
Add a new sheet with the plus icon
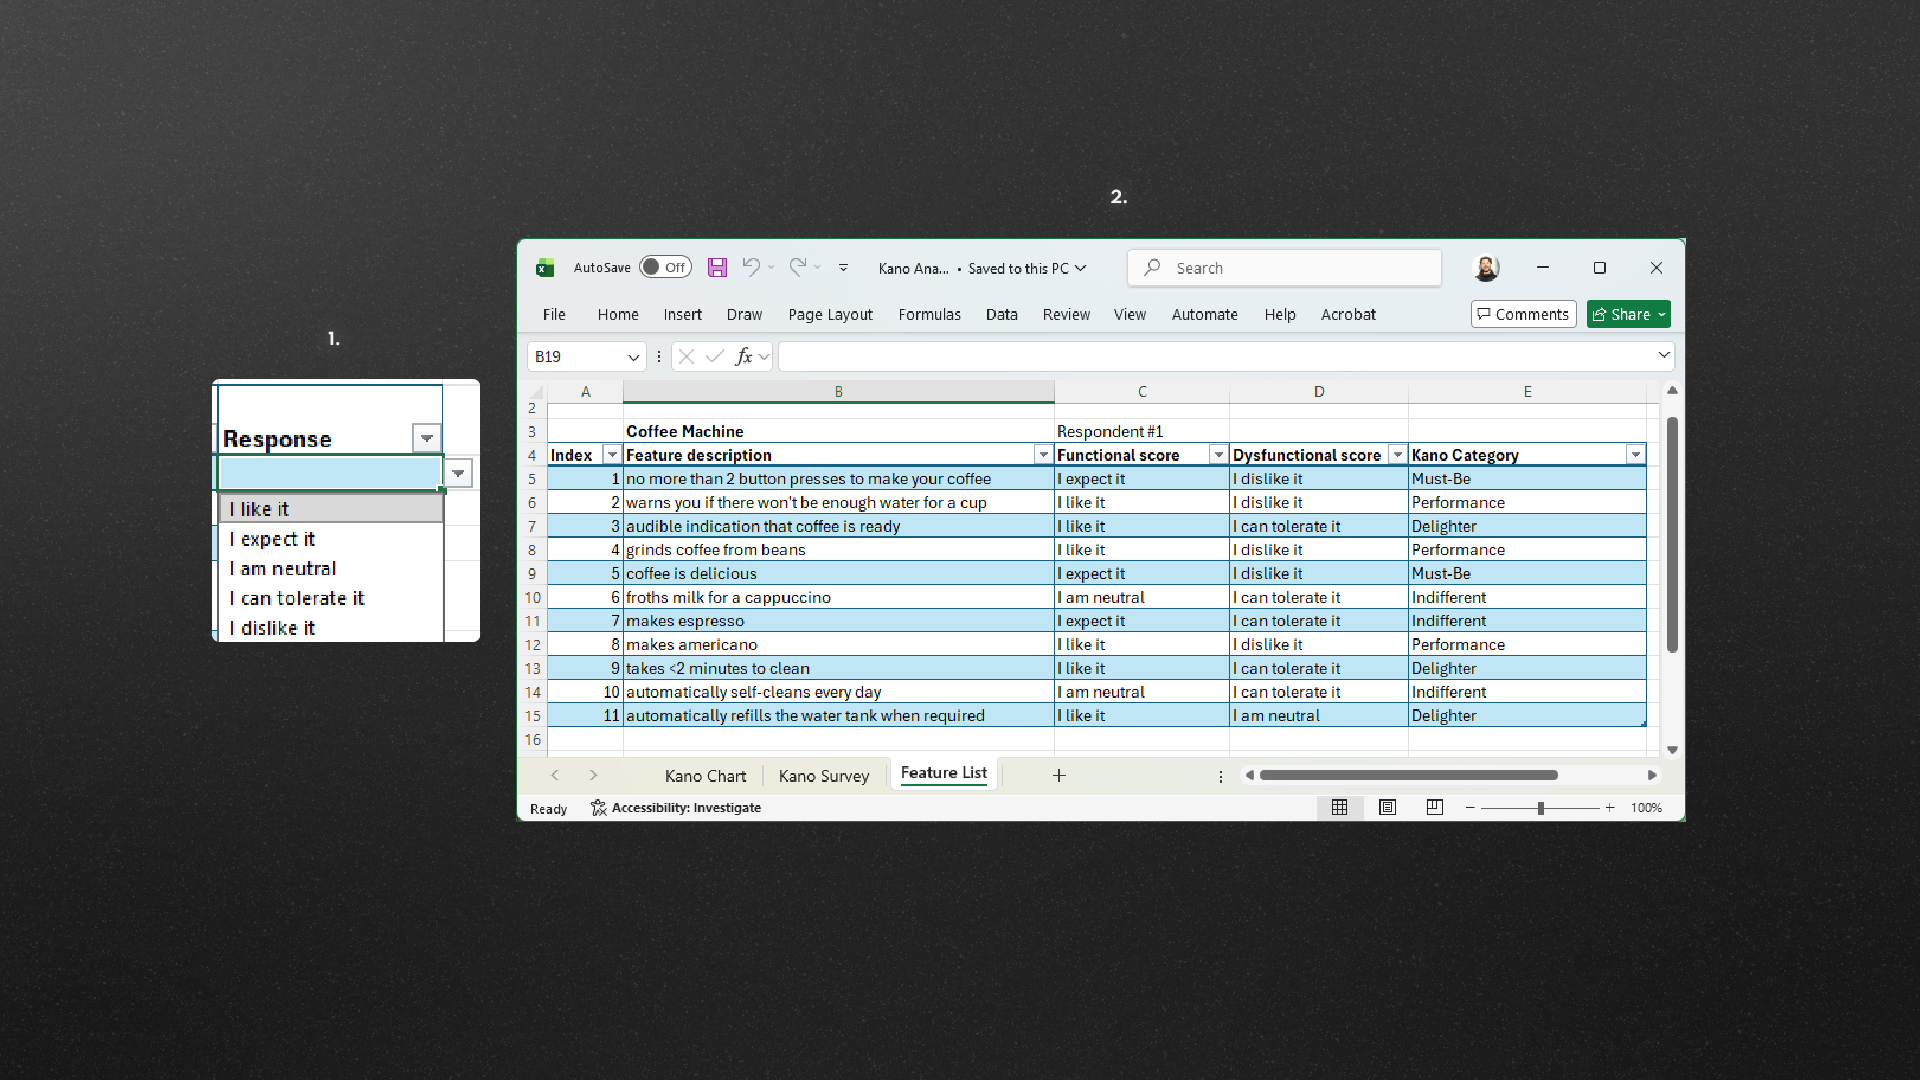pos(1058,775)
